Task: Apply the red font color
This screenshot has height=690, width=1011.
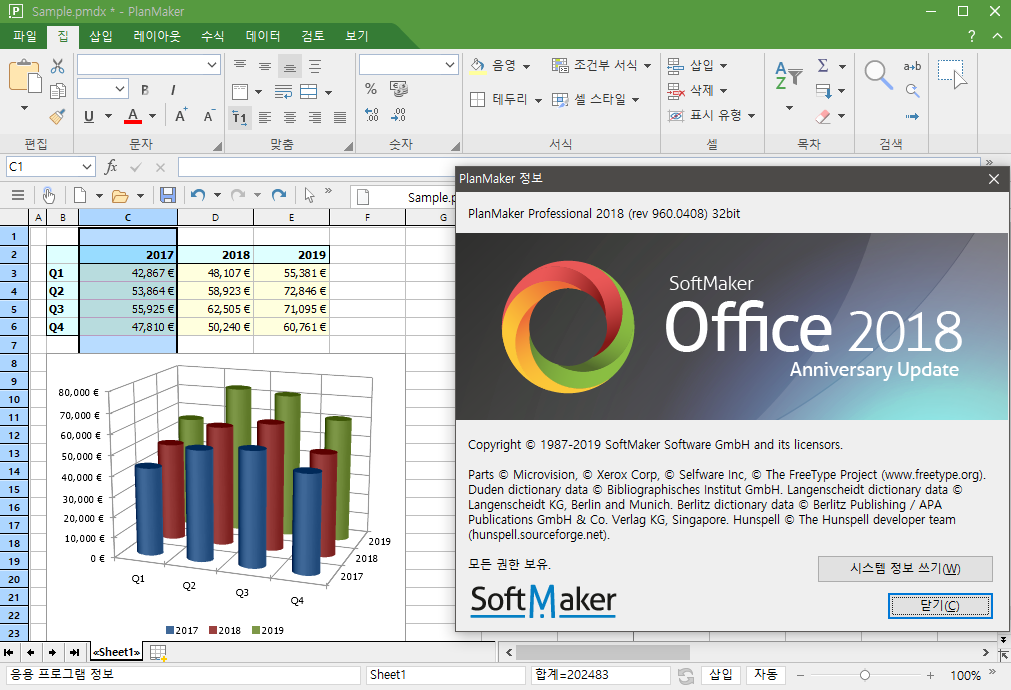Action: [133, 116]
